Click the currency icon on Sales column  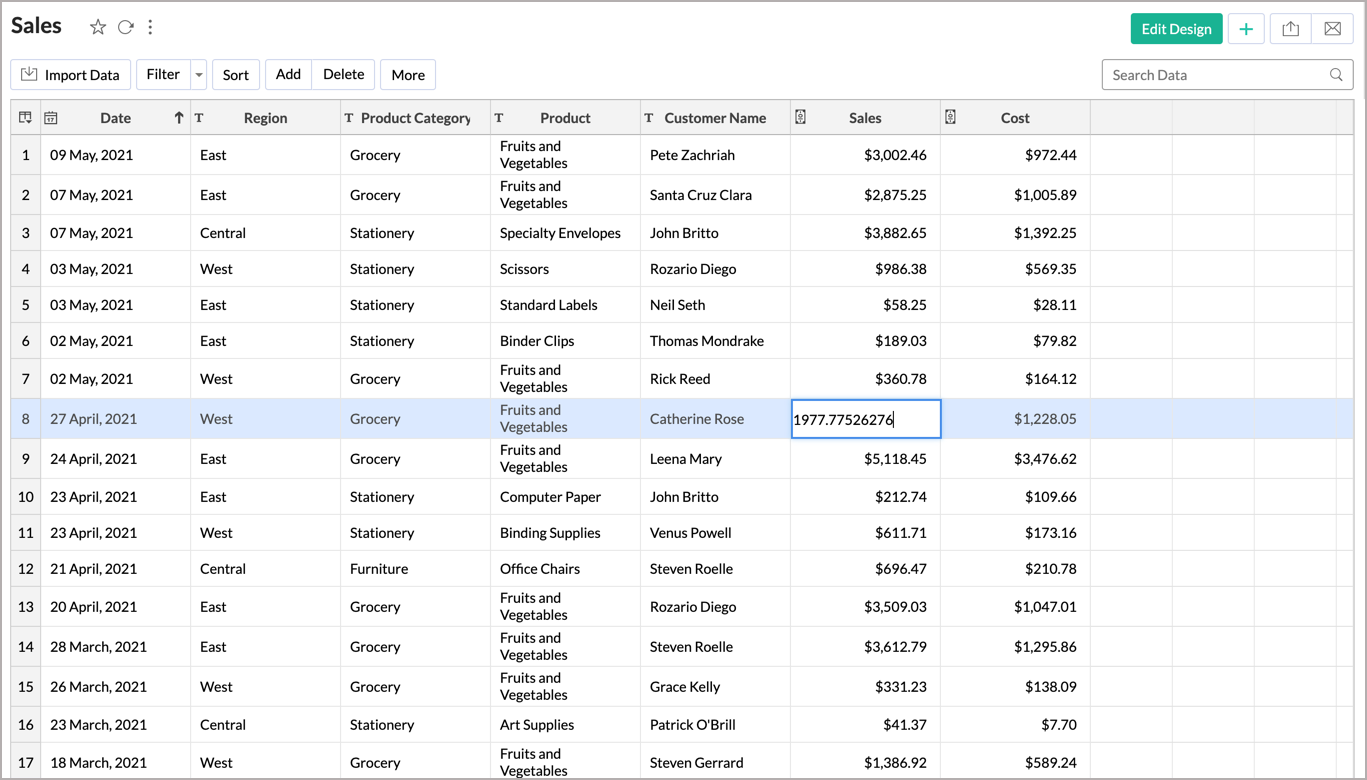800,117
